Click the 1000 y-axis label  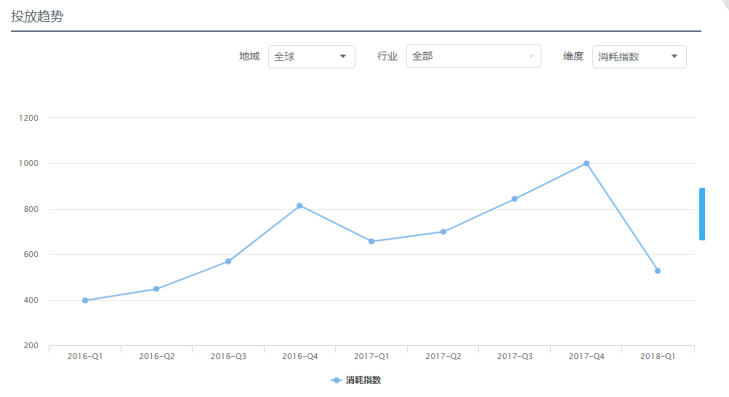[28, 164]
